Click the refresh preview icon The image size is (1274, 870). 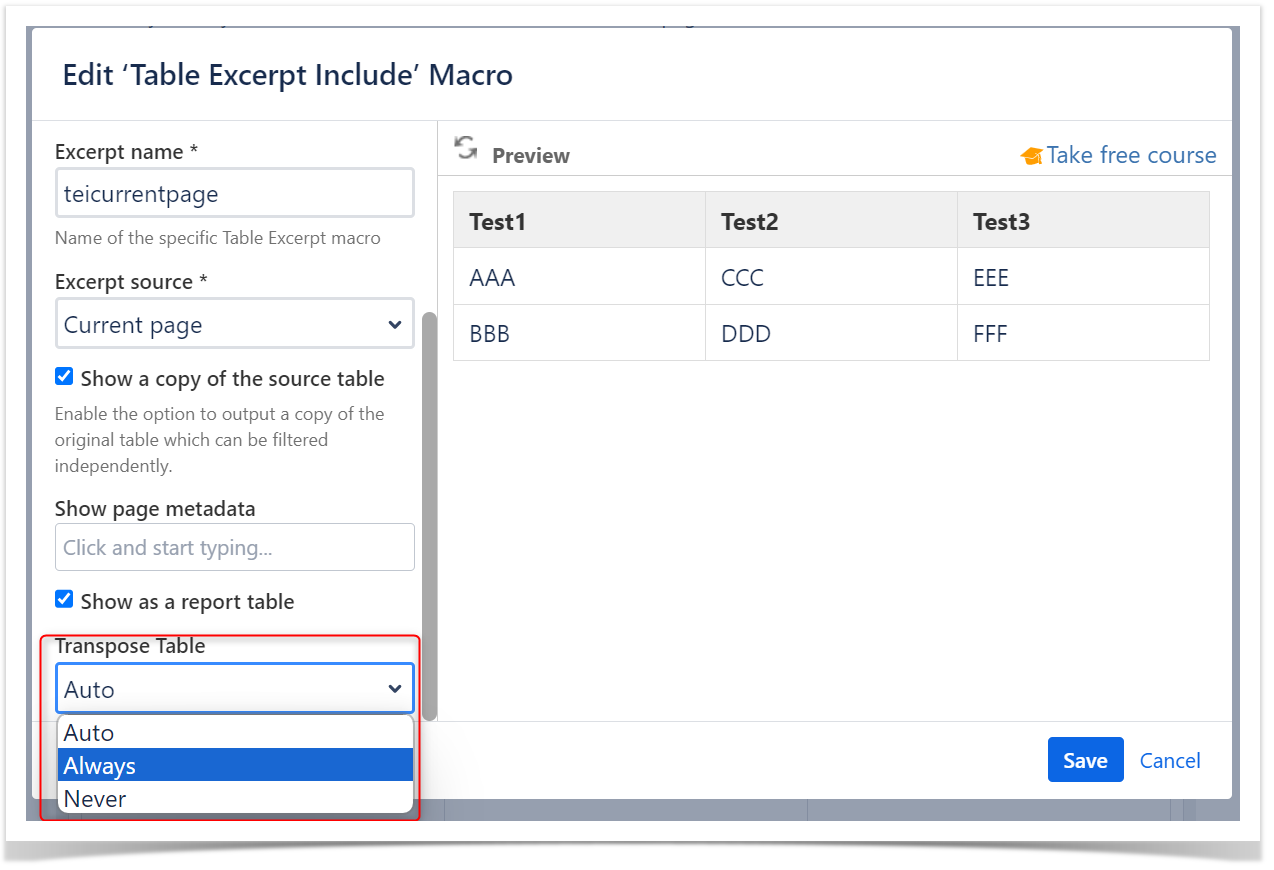point(466,148)
